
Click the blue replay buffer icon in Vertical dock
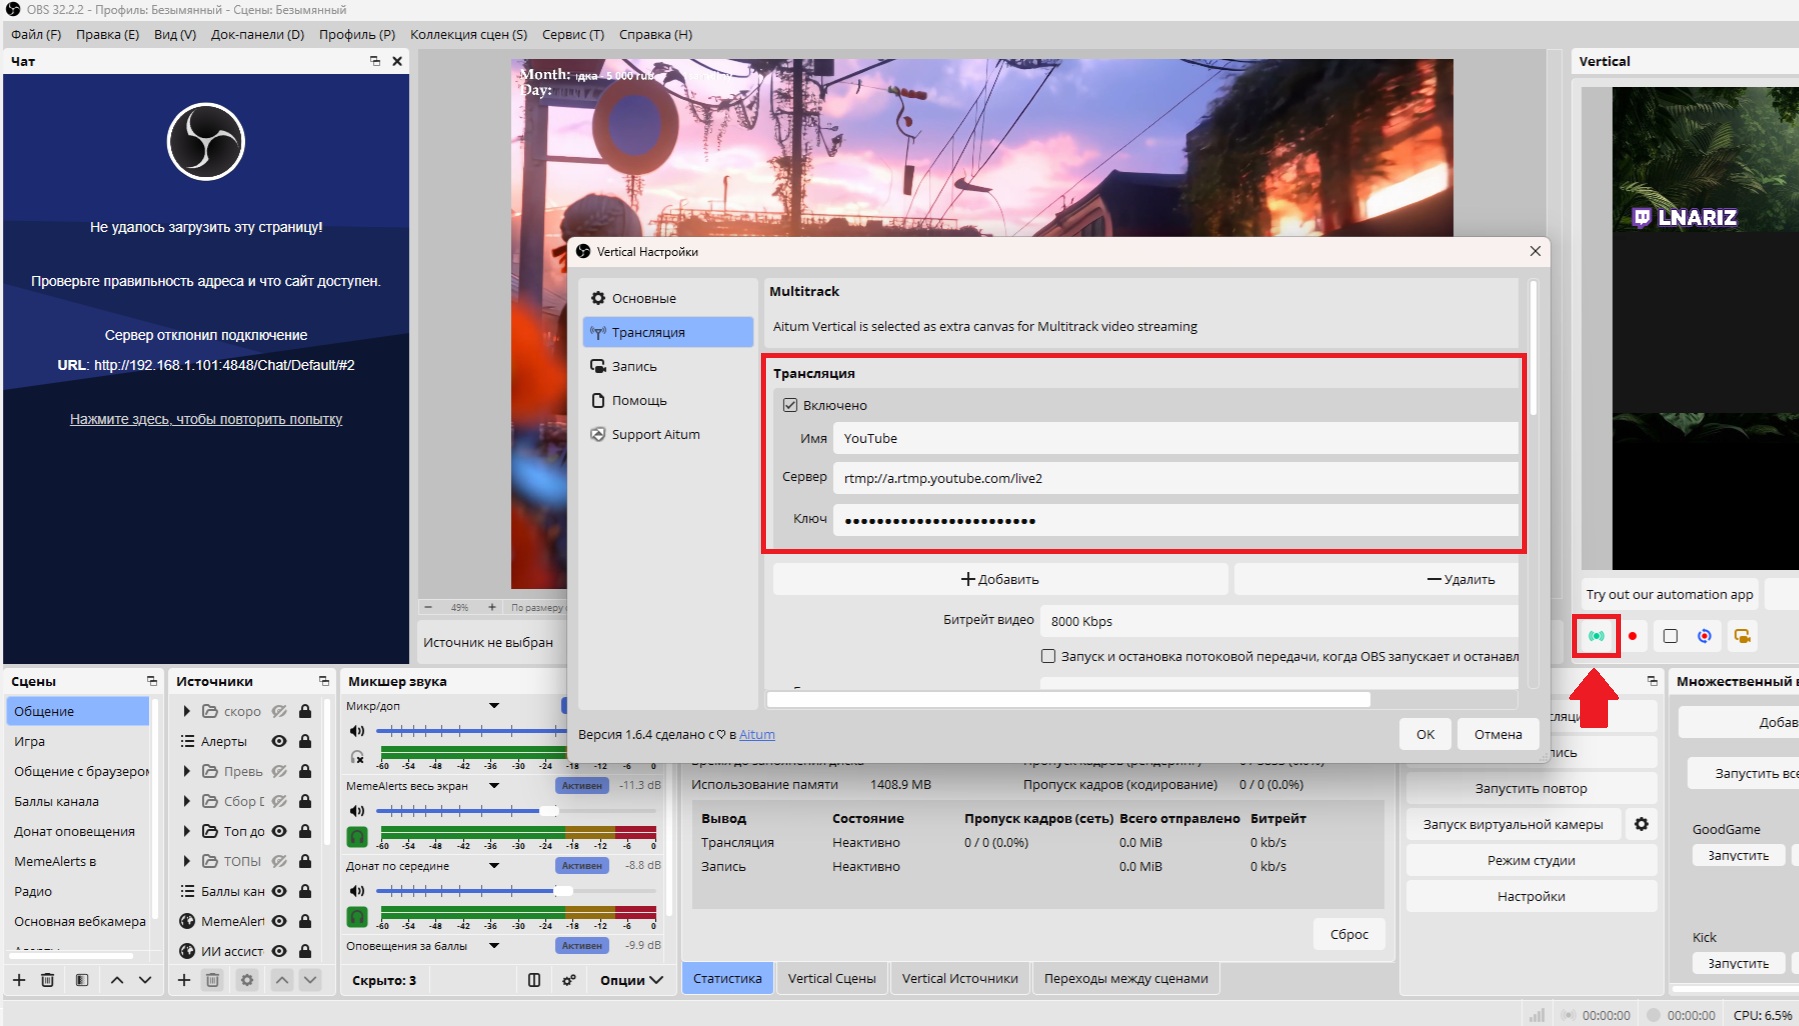(1705, 636)
